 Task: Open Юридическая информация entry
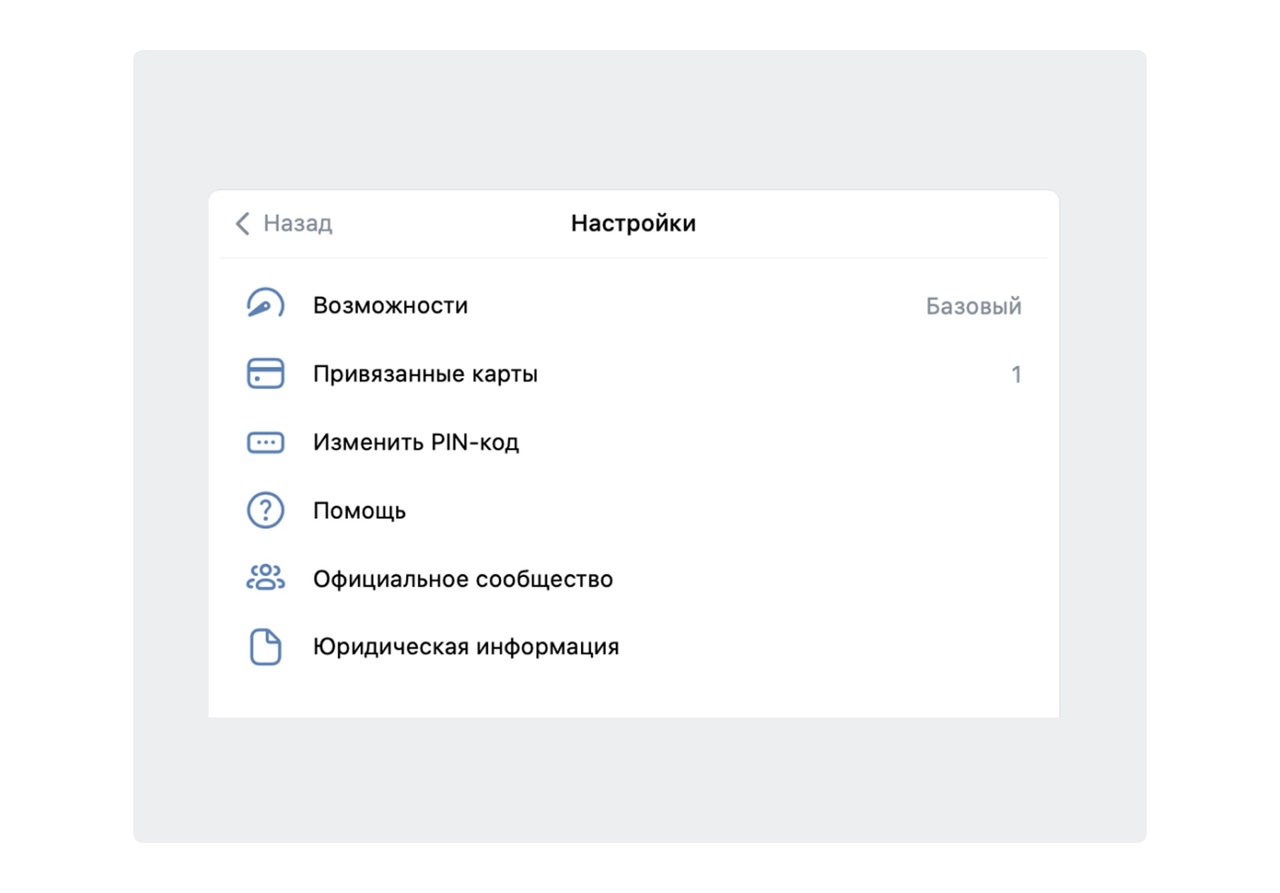[x=634, y=647]
